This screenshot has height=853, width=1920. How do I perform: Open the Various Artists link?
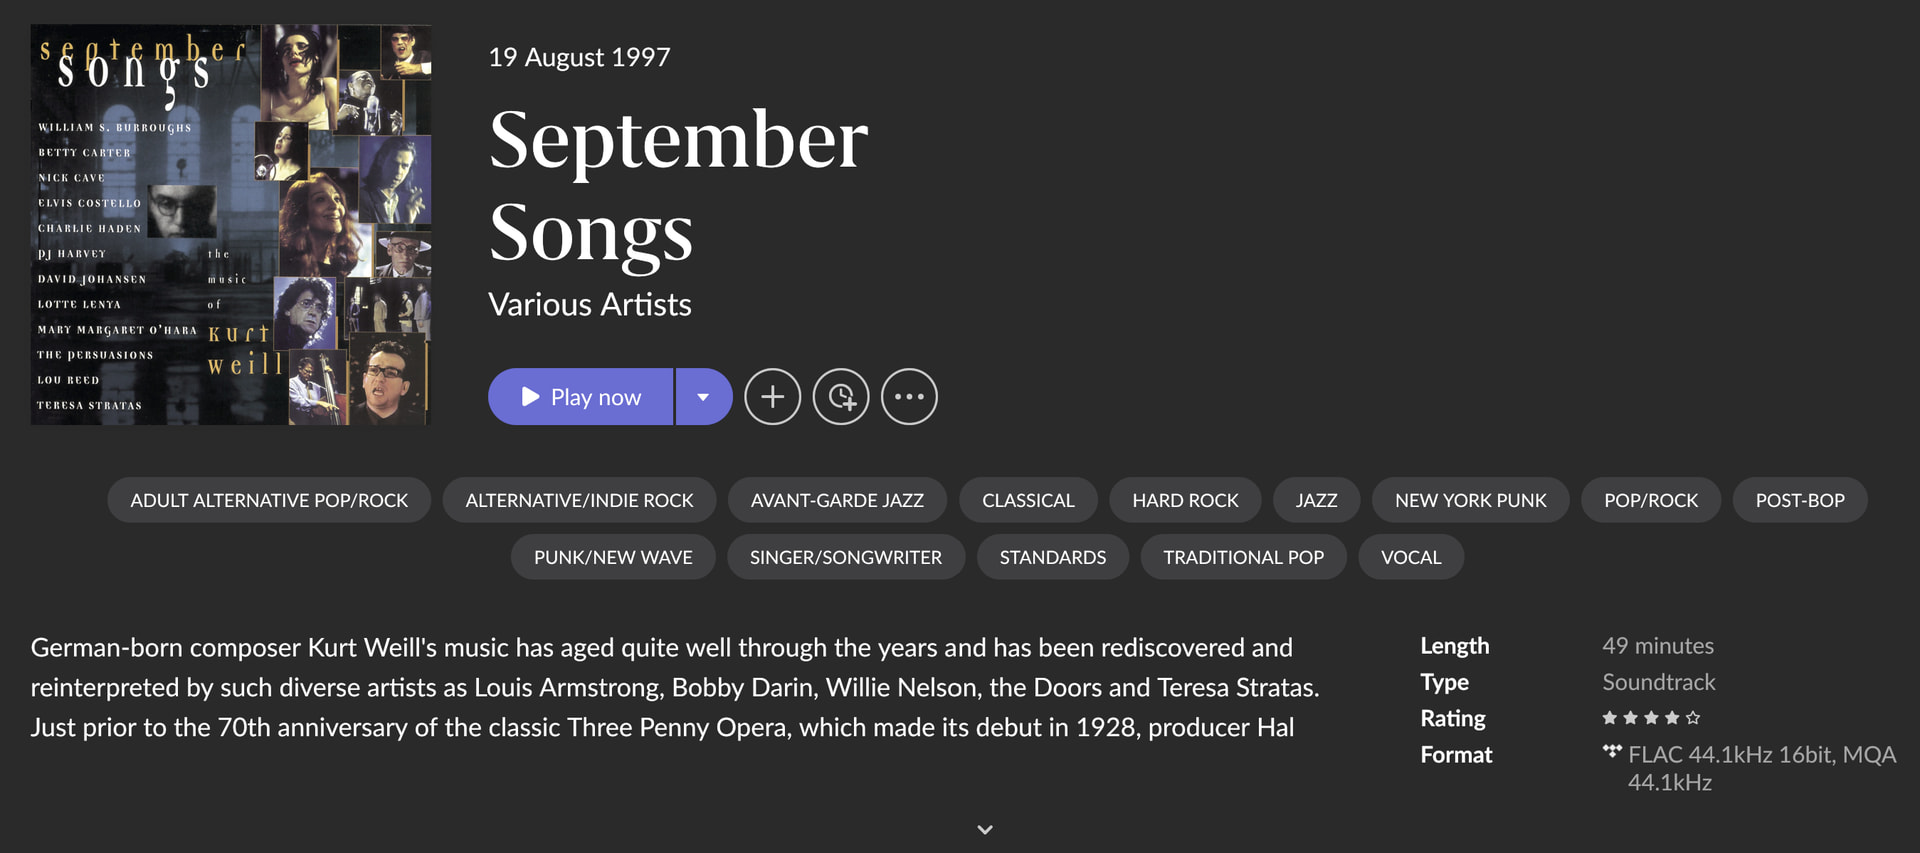(x=590, y=304)
